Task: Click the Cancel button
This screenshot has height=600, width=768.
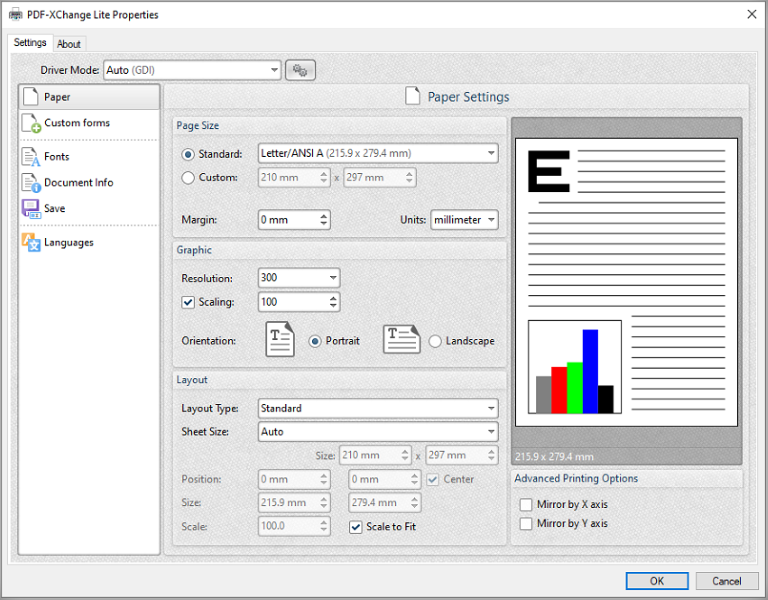Action: 727,581
